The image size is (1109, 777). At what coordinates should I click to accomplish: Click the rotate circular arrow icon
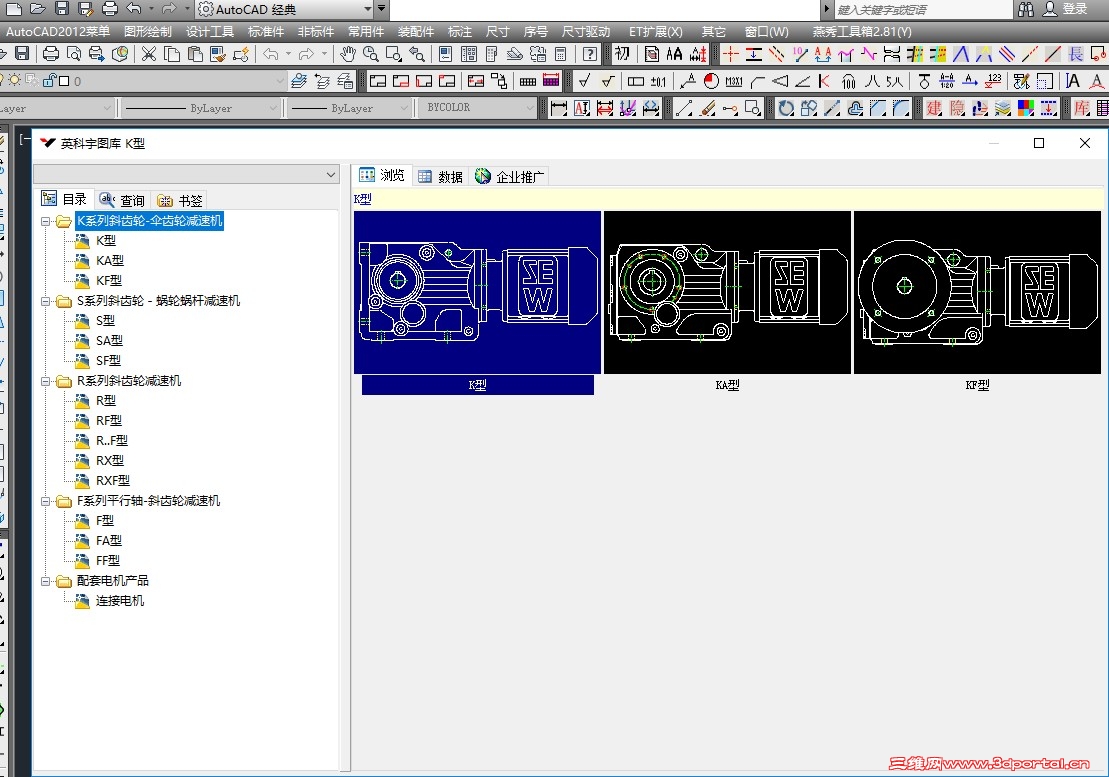pos(786,108)
